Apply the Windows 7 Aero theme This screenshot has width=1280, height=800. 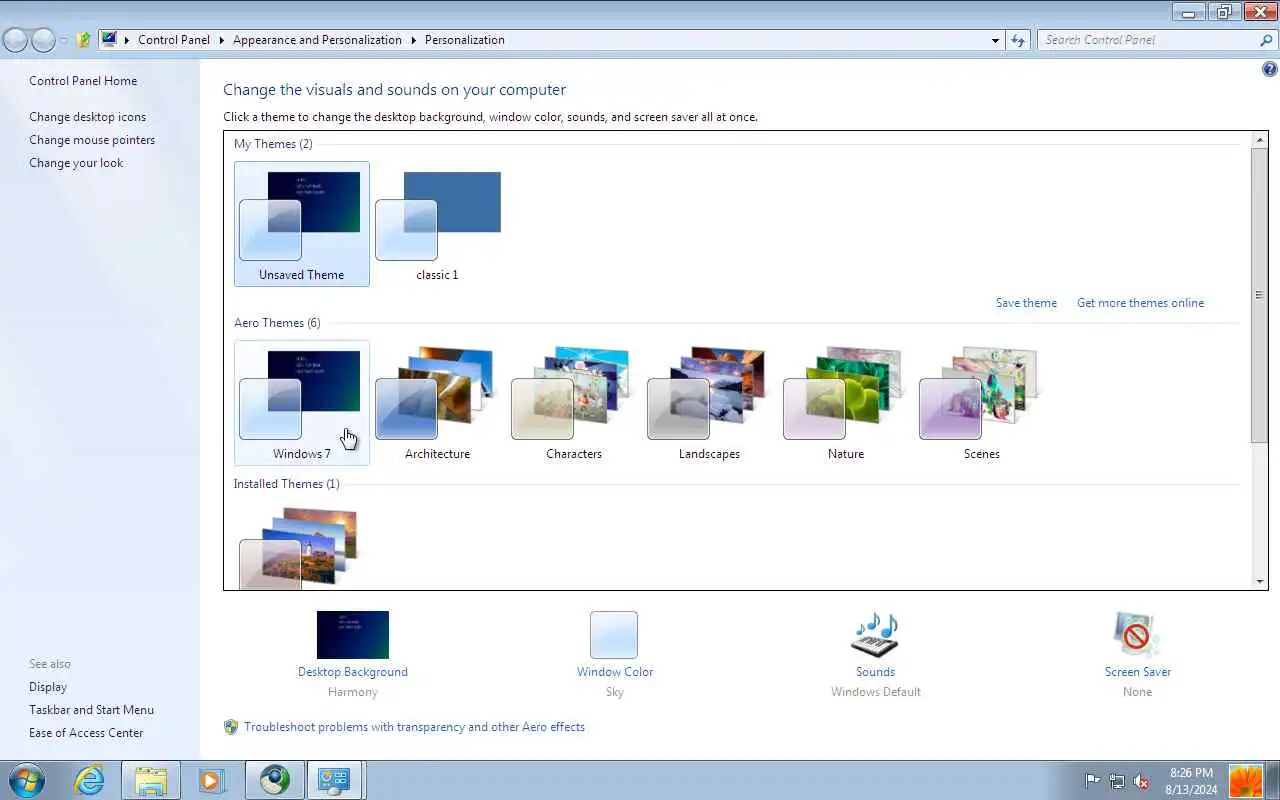tap(302, 403)
